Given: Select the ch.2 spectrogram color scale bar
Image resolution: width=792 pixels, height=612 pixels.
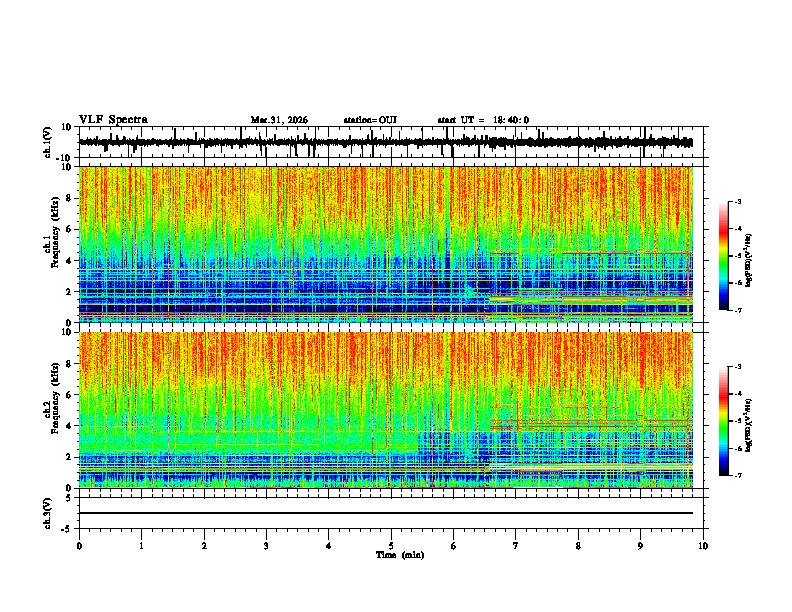Looking at the screenshot, I should pos(724,421).
